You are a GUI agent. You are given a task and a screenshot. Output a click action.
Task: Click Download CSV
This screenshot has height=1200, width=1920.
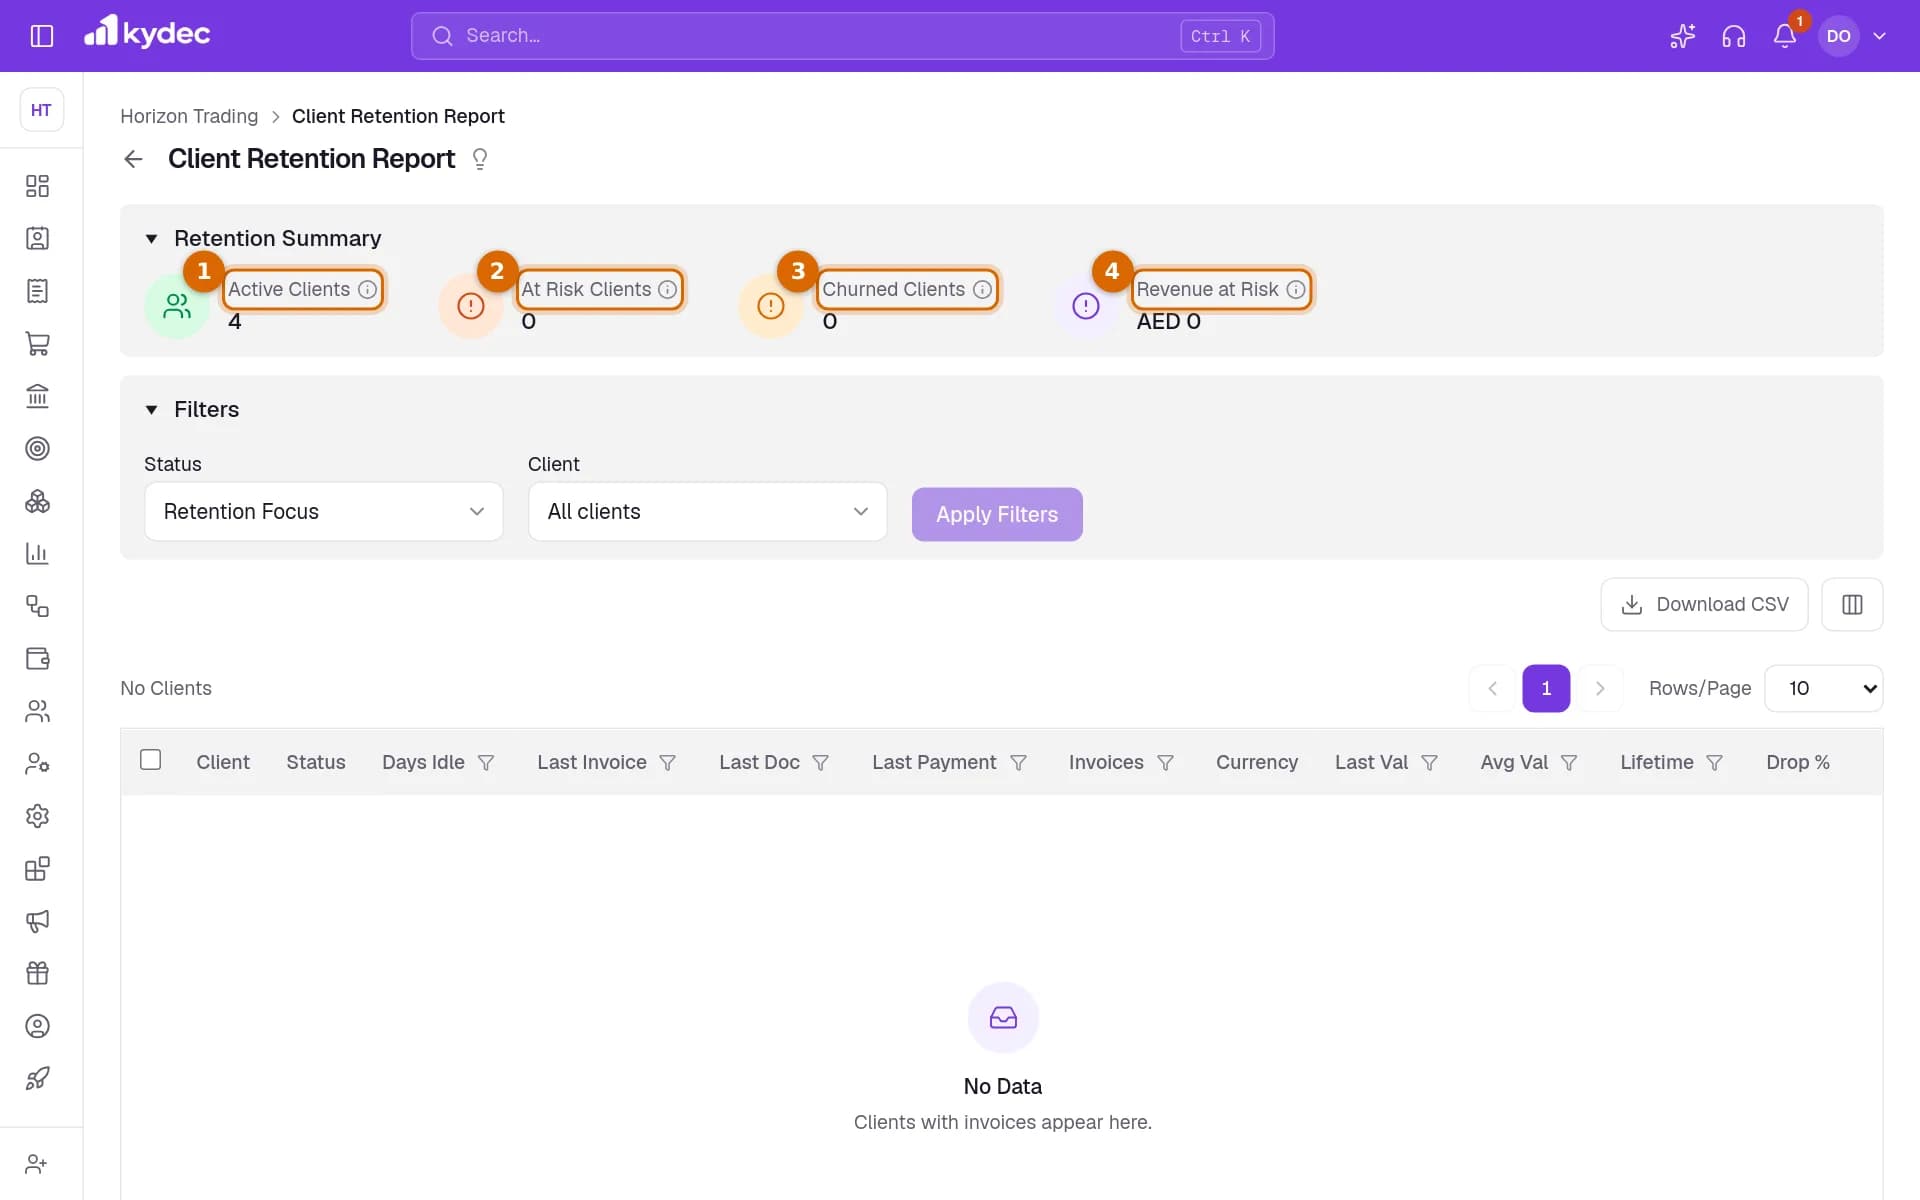pos(1704,604)
